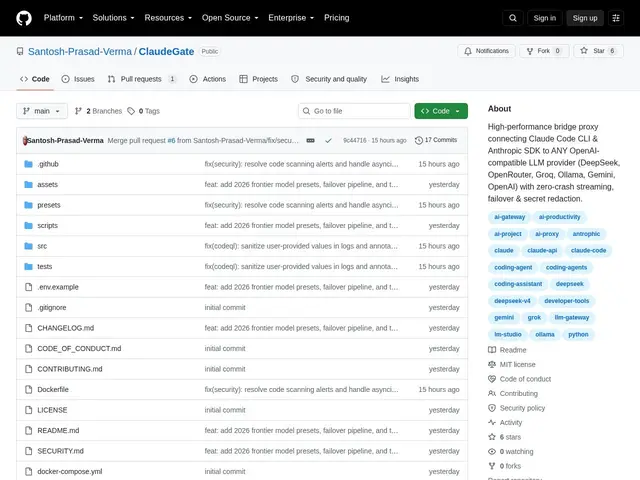Screen dimensions: 640x480
Task: Open the SECURITY.md file
Action: [60, 451]
